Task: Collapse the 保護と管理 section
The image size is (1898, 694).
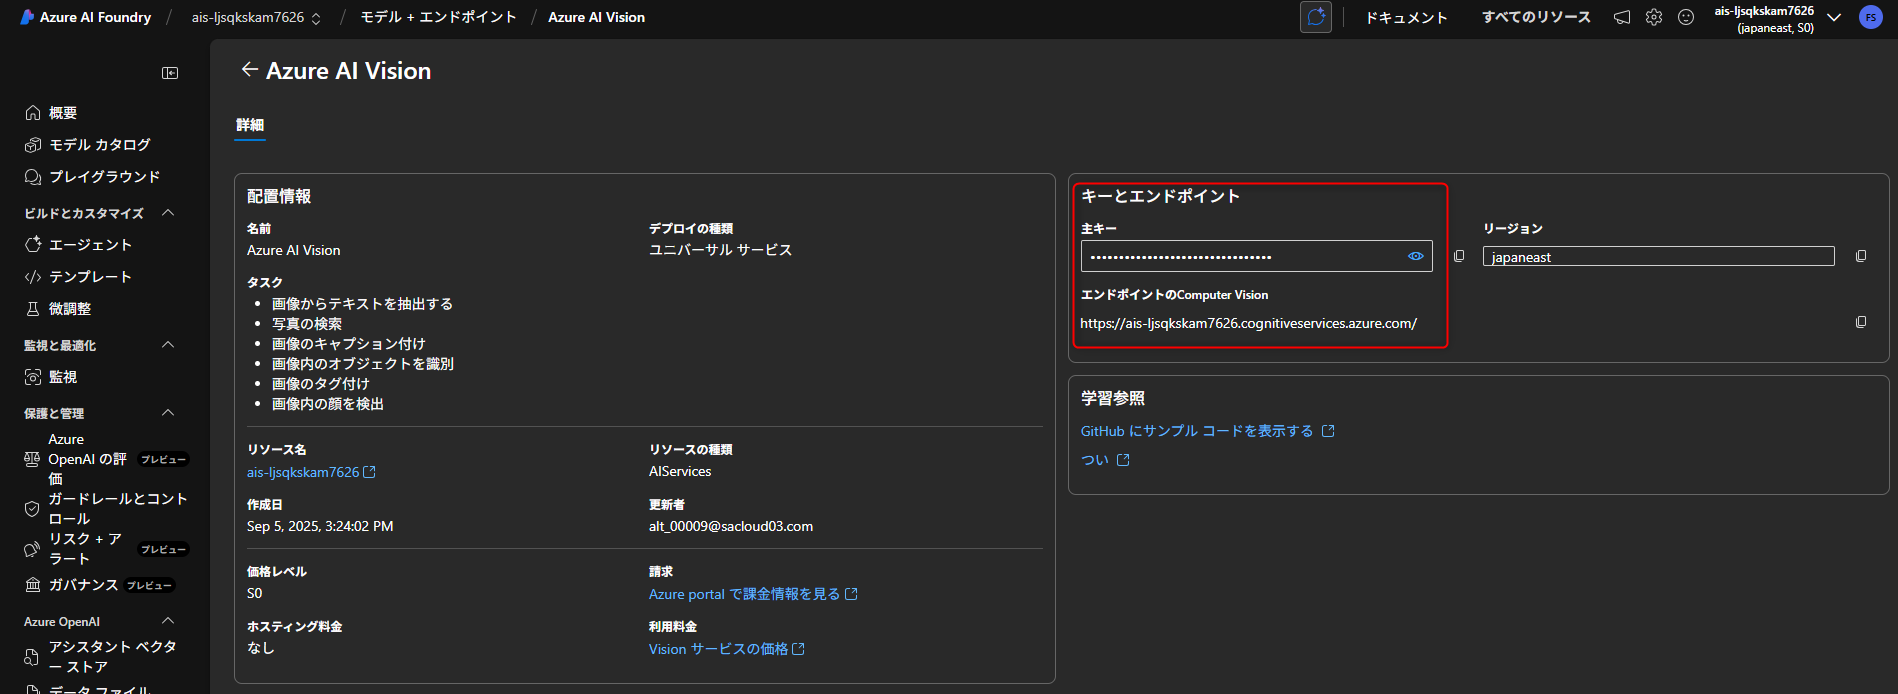Action: coord(168,413)
